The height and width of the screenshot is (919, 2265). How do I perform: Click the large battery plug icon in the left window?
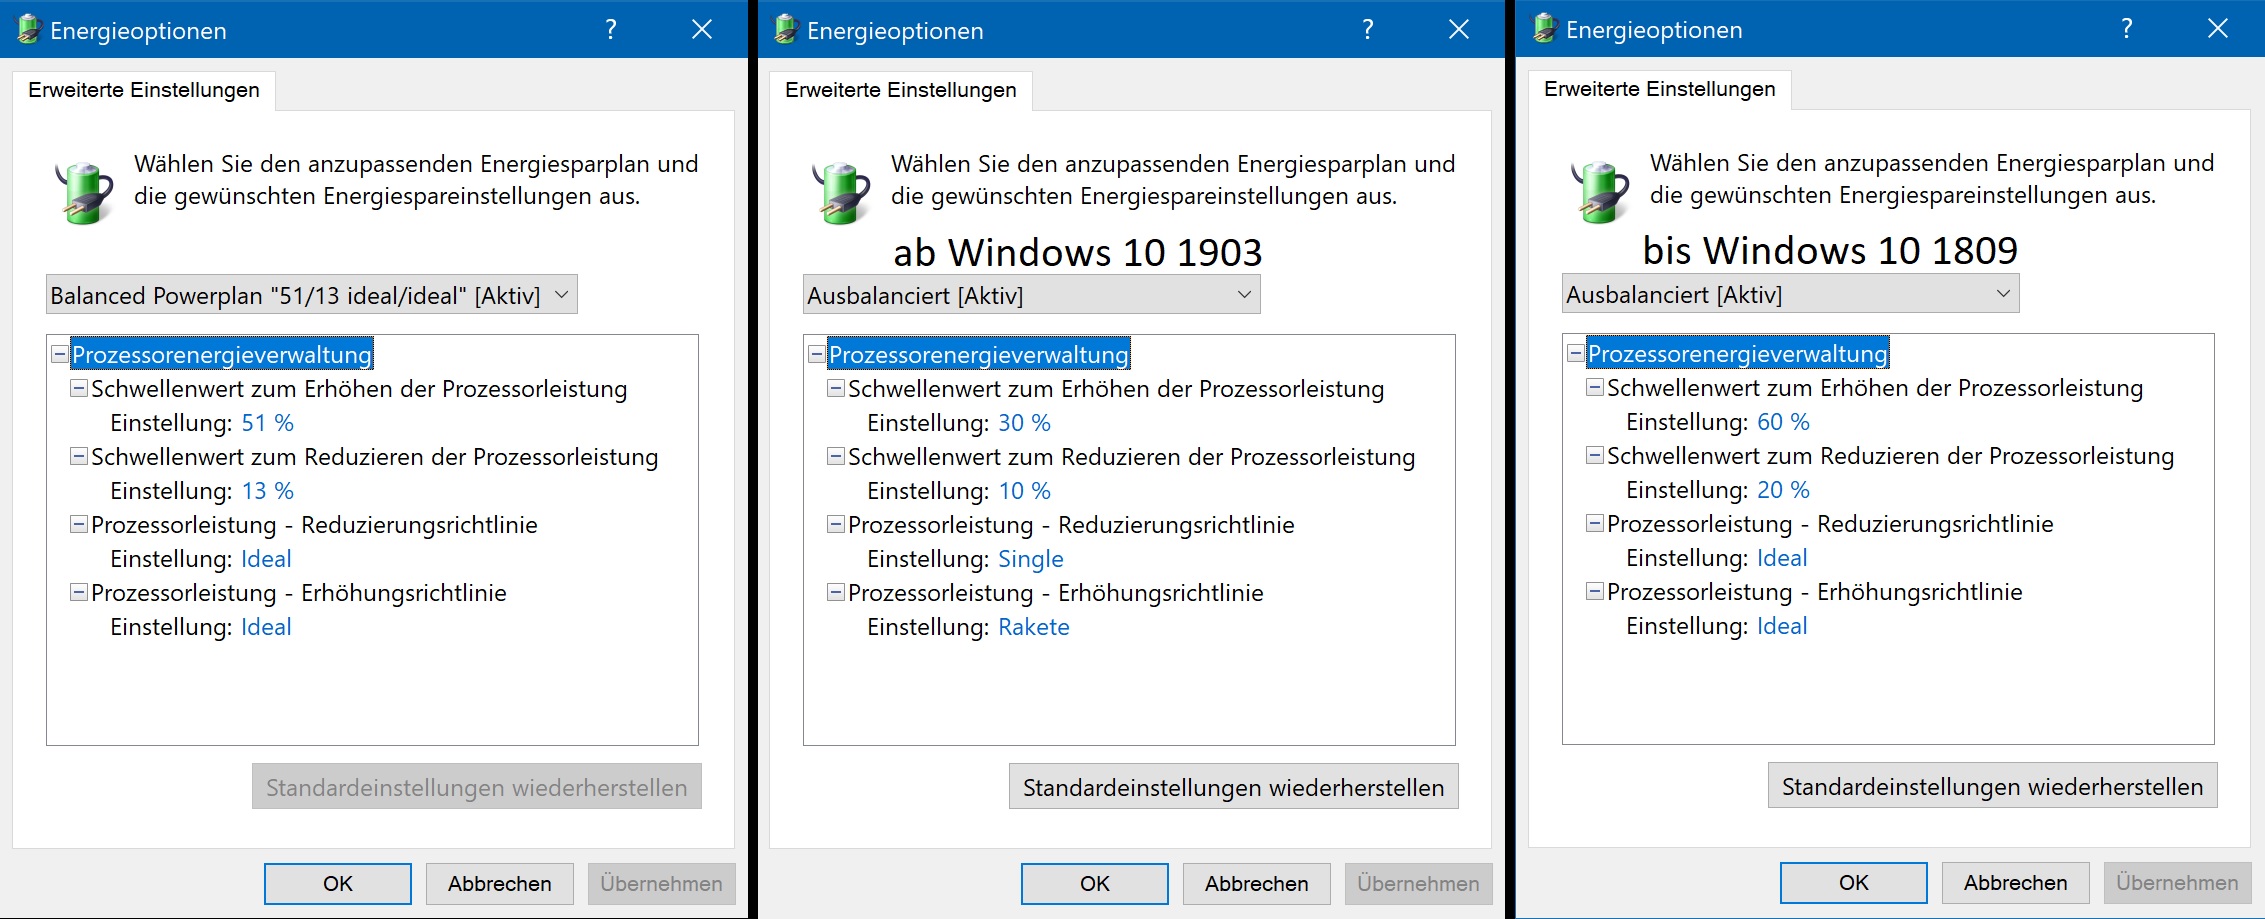pyautogui.click(x=84, y=192)
